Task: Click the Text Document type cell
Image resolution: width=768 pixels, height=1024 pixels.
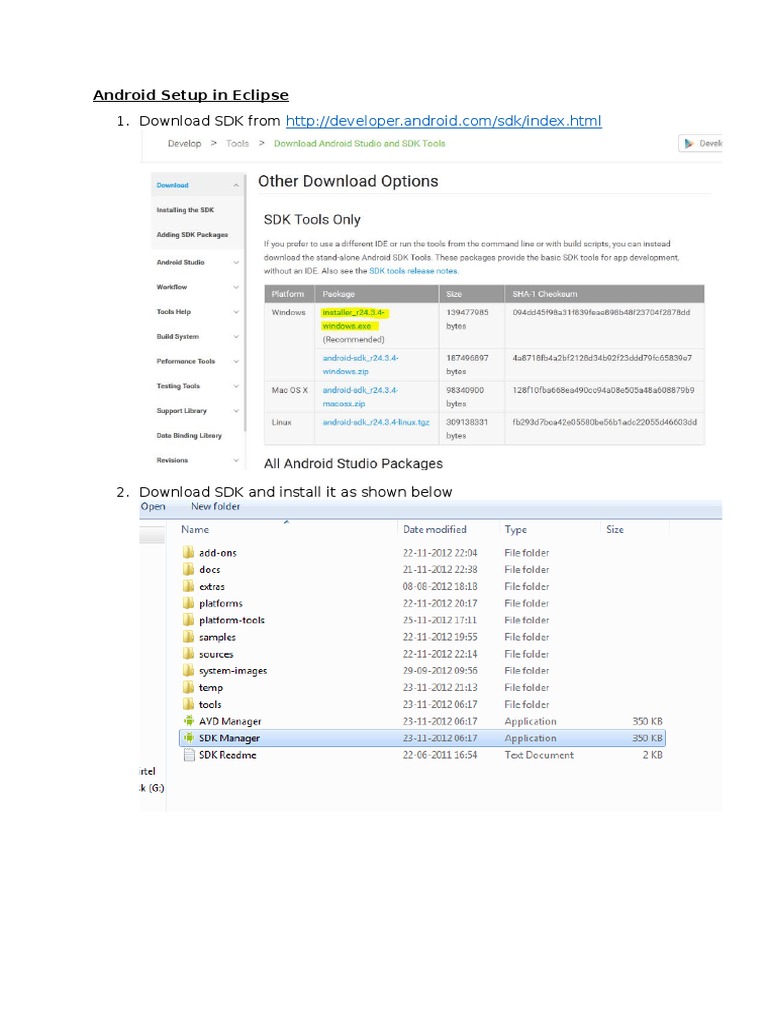Action: (x=539, y=755)
